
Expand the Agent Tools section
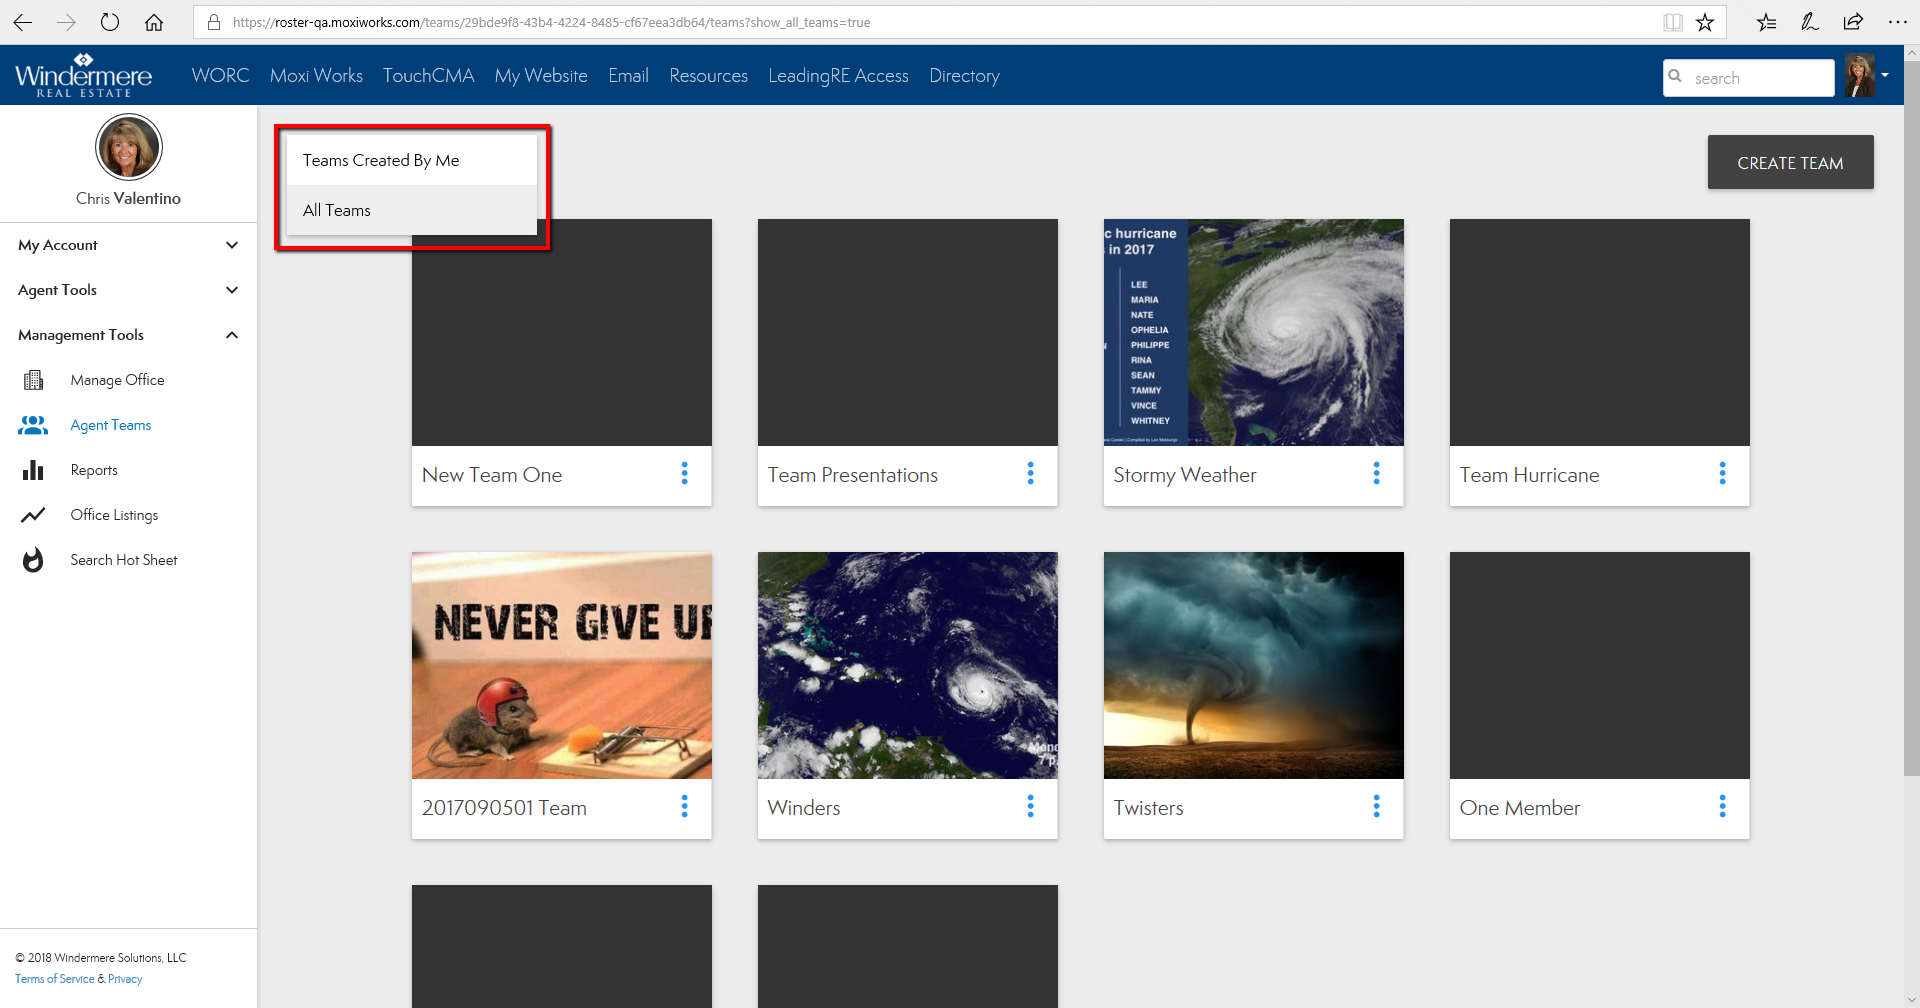coord(232,290)
